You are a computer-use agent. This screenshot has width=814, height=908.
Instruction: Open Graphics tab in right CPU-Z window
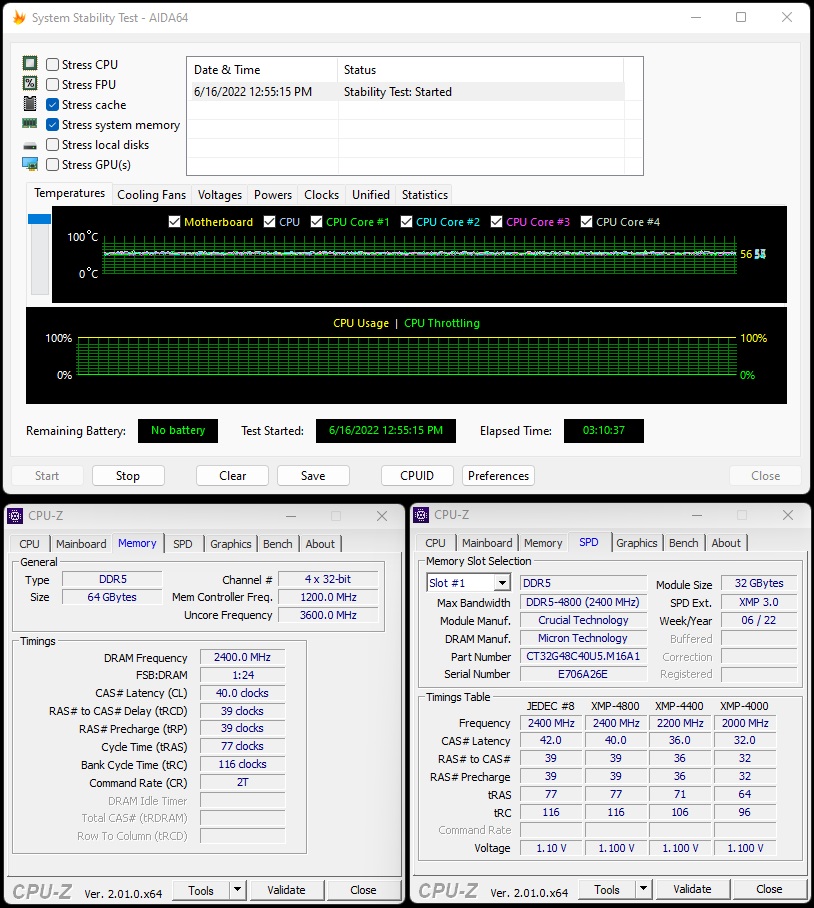636,543
